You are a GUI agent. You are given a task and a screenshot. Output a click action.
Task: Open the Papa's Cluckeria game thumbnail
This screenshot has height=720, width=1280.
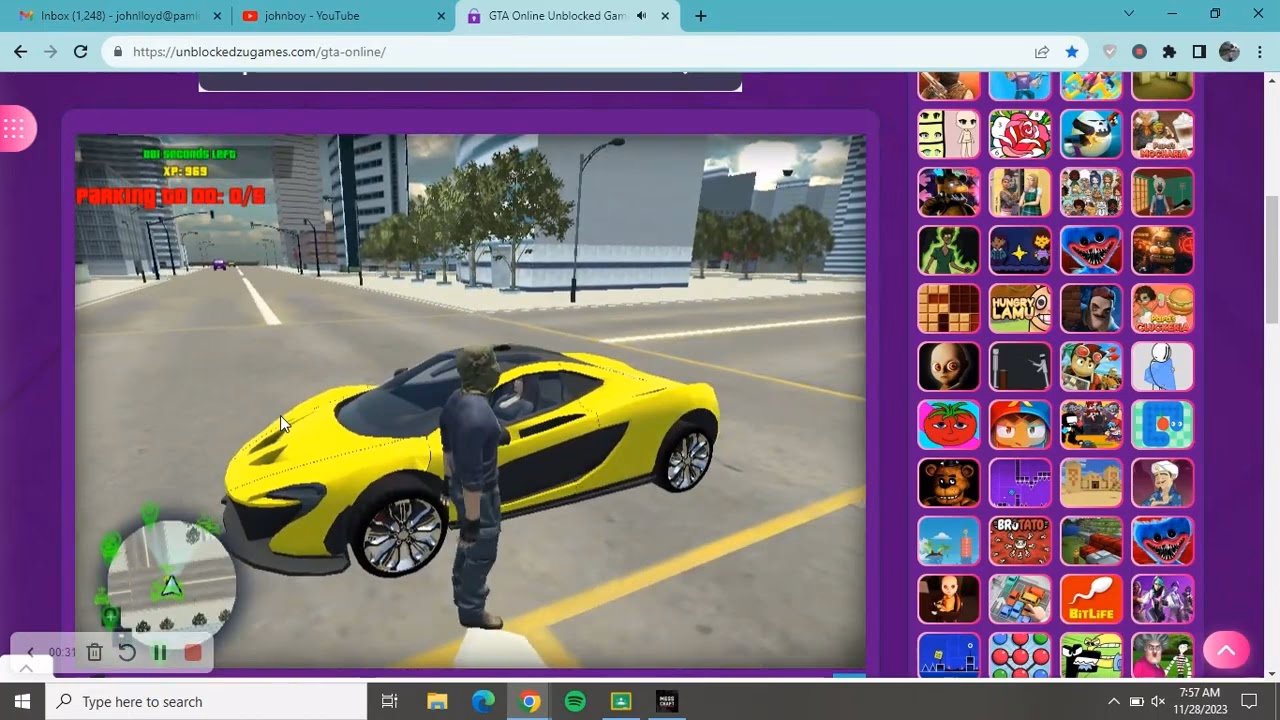tap(1163, 308)
